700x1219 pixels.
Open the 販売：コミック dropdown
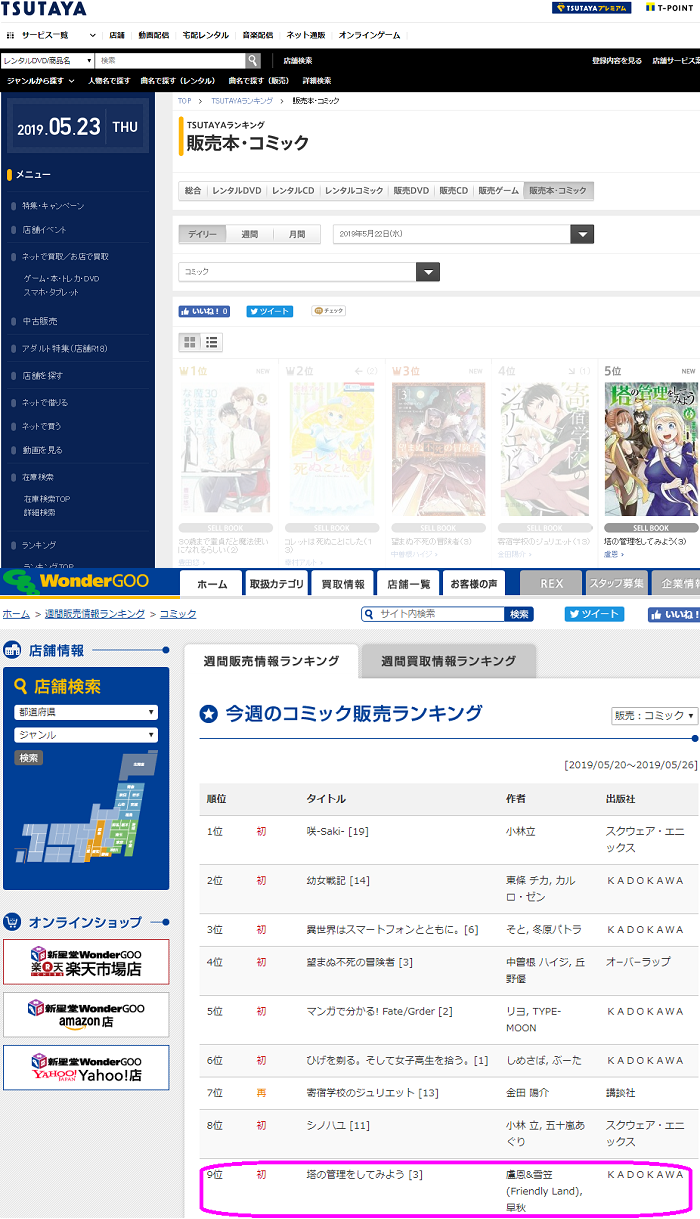point(654,716)
